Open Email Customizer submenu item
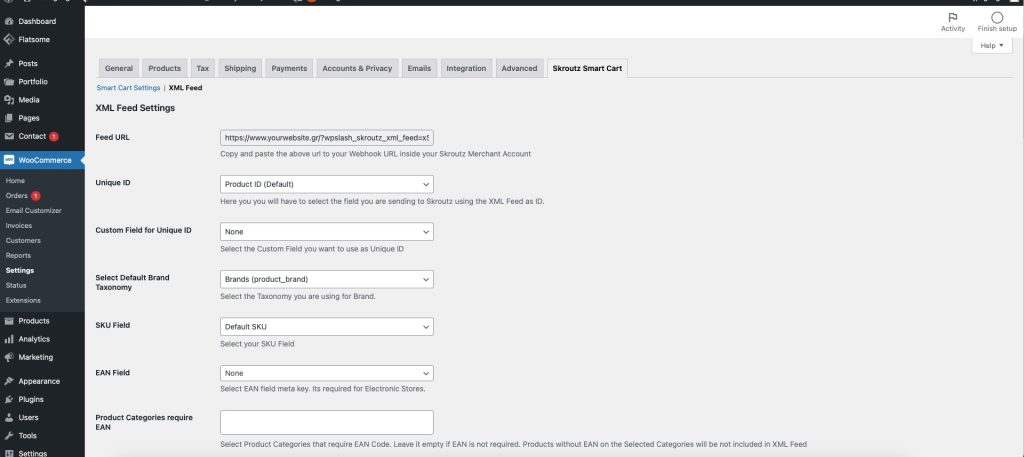 [33, 211]
